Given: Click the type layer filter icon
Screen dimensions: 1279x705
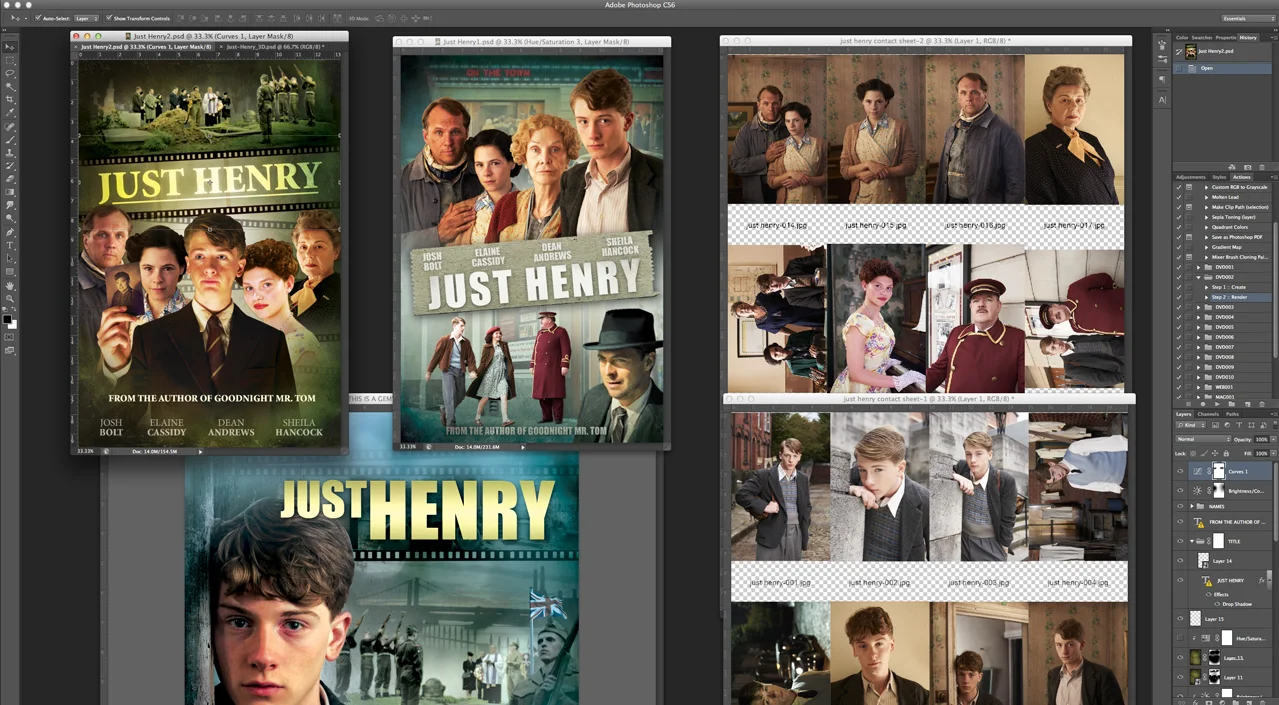Looking at the screenshot, I should [1239, 425].
